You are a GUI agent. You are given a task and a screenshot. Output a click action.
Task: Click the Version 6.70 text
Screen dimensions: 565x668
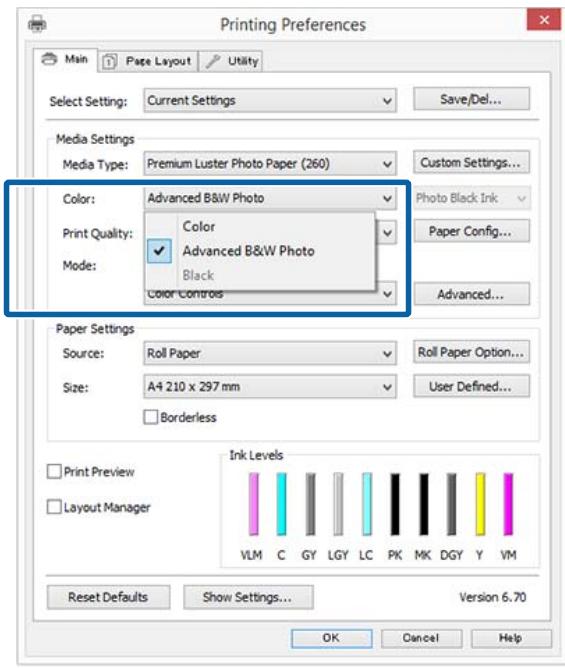pyautogui.click(x=493, y=597)
